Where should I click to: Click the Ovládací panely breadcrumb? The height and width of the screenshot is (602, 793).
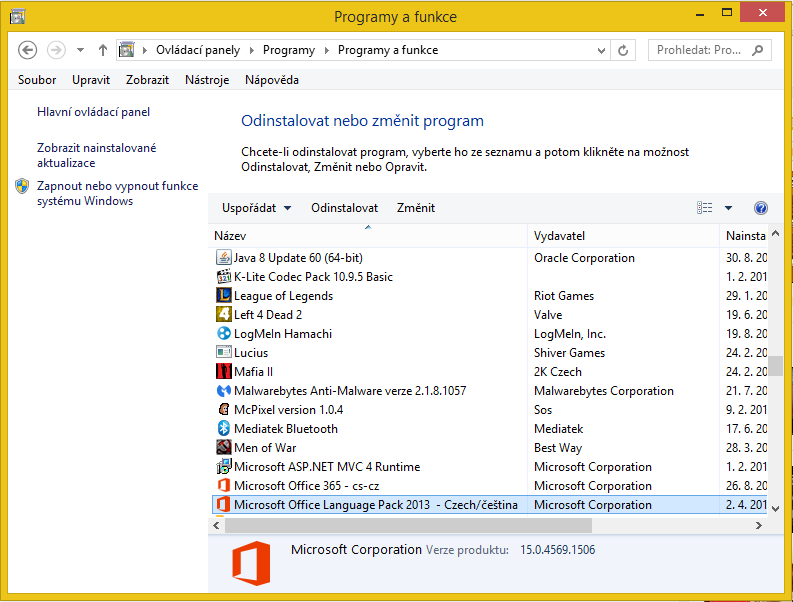[x=198, y=50]
